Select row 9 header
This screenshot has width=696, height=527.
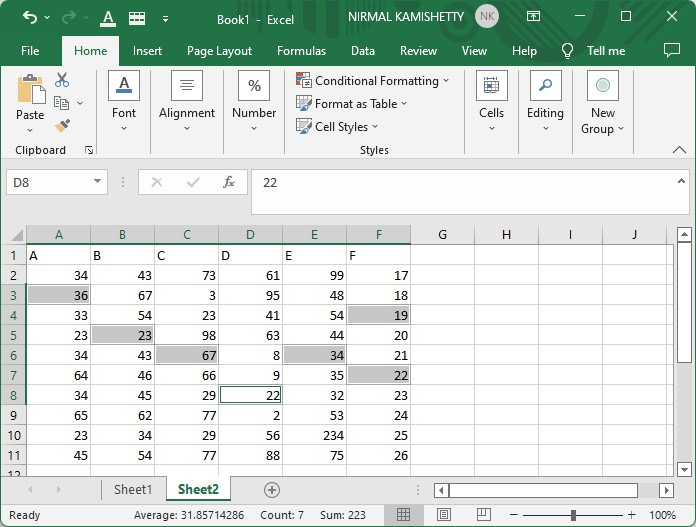(13, 416)
